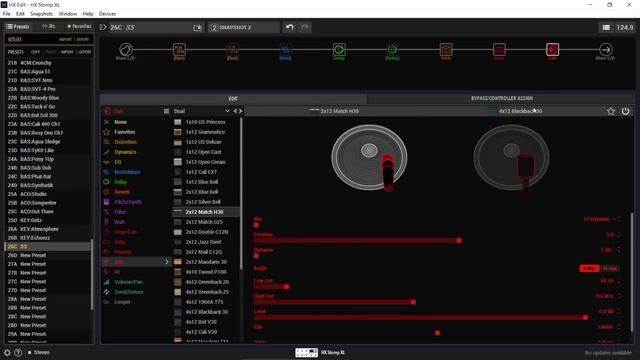Select the bright green Delay block

tap(339, 50)
